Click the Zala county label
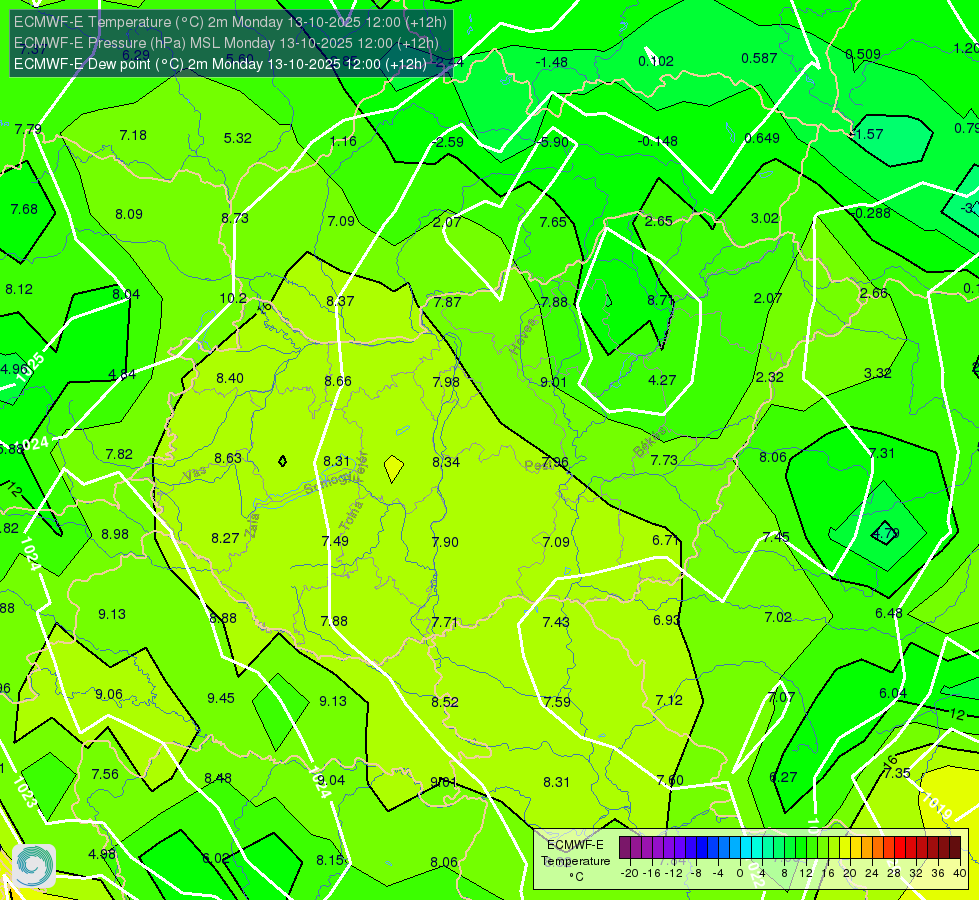This screenshot has width=979, height=900. click(x=252, y=525)
